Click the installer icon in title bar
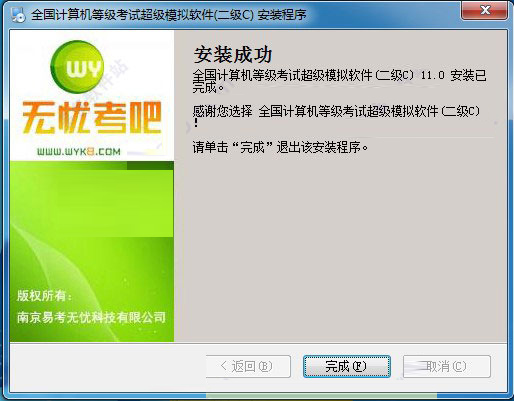The image size is (514, 401). [x=18, y=15]
